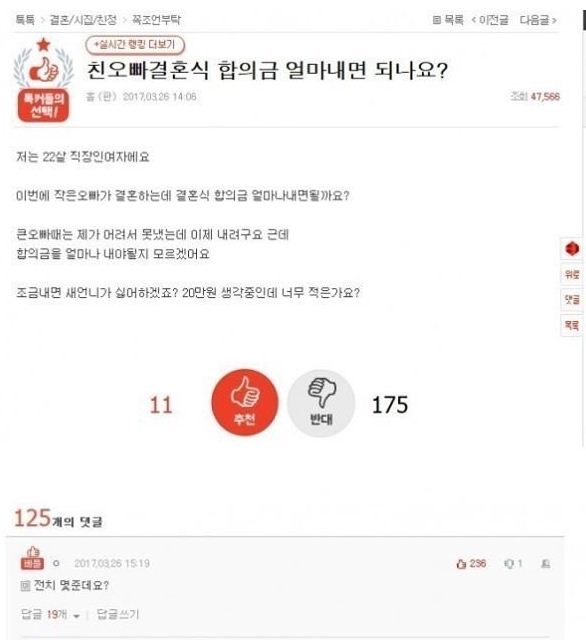Screen dimensions: 586x640
Task: Expand the 답글 19개 replies dropdown
Action: (x=51, y=614)
